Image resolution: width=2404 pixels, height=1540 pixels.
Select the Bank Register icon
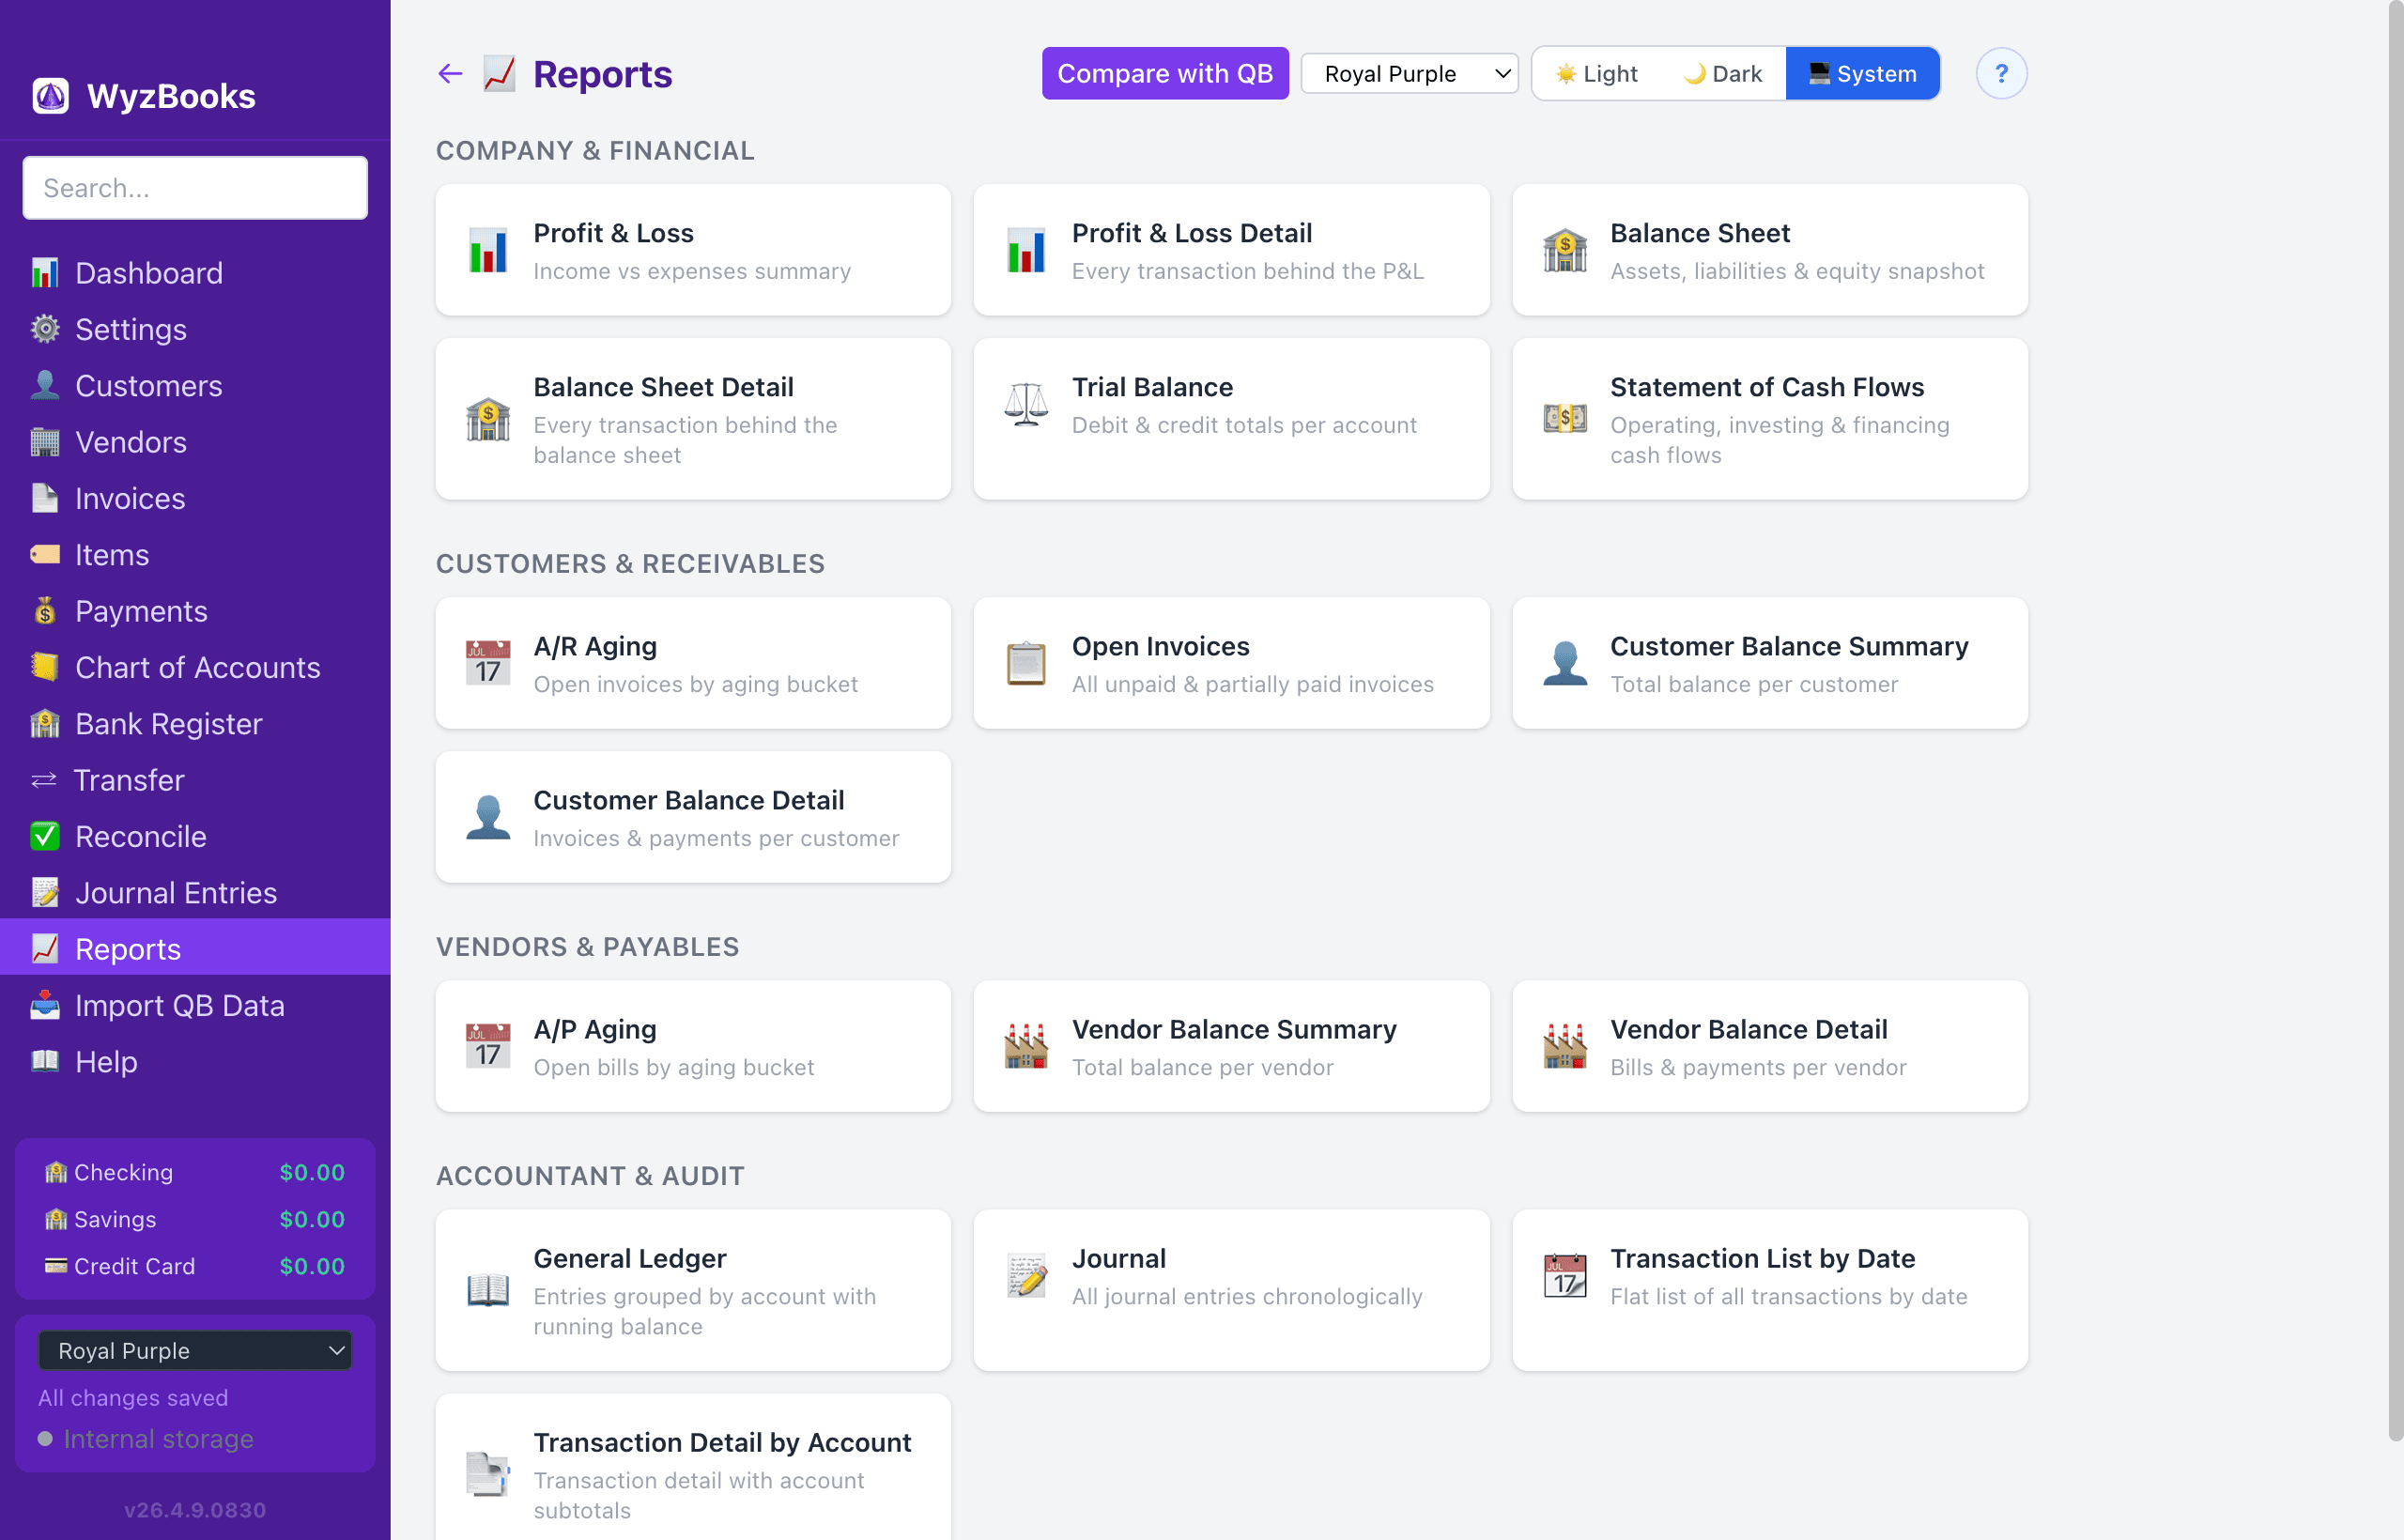[45, 723]
